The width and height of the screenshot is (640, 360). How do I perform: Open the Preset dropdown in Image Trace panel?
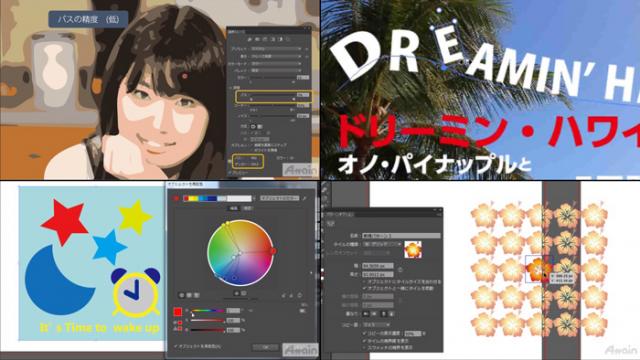276,49
